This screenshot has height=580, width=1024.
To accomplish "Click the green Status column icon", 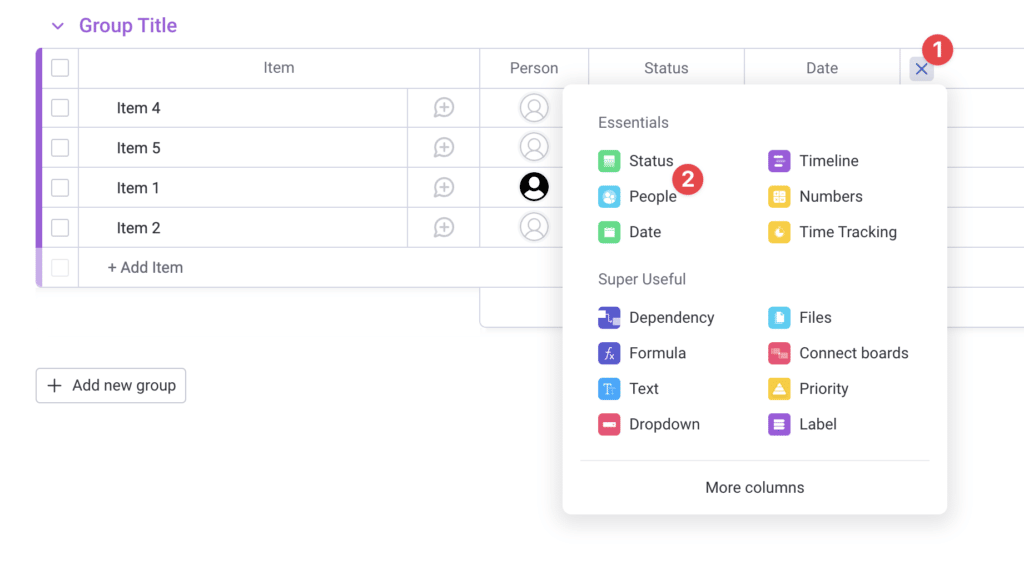I will tap(609, 161).
